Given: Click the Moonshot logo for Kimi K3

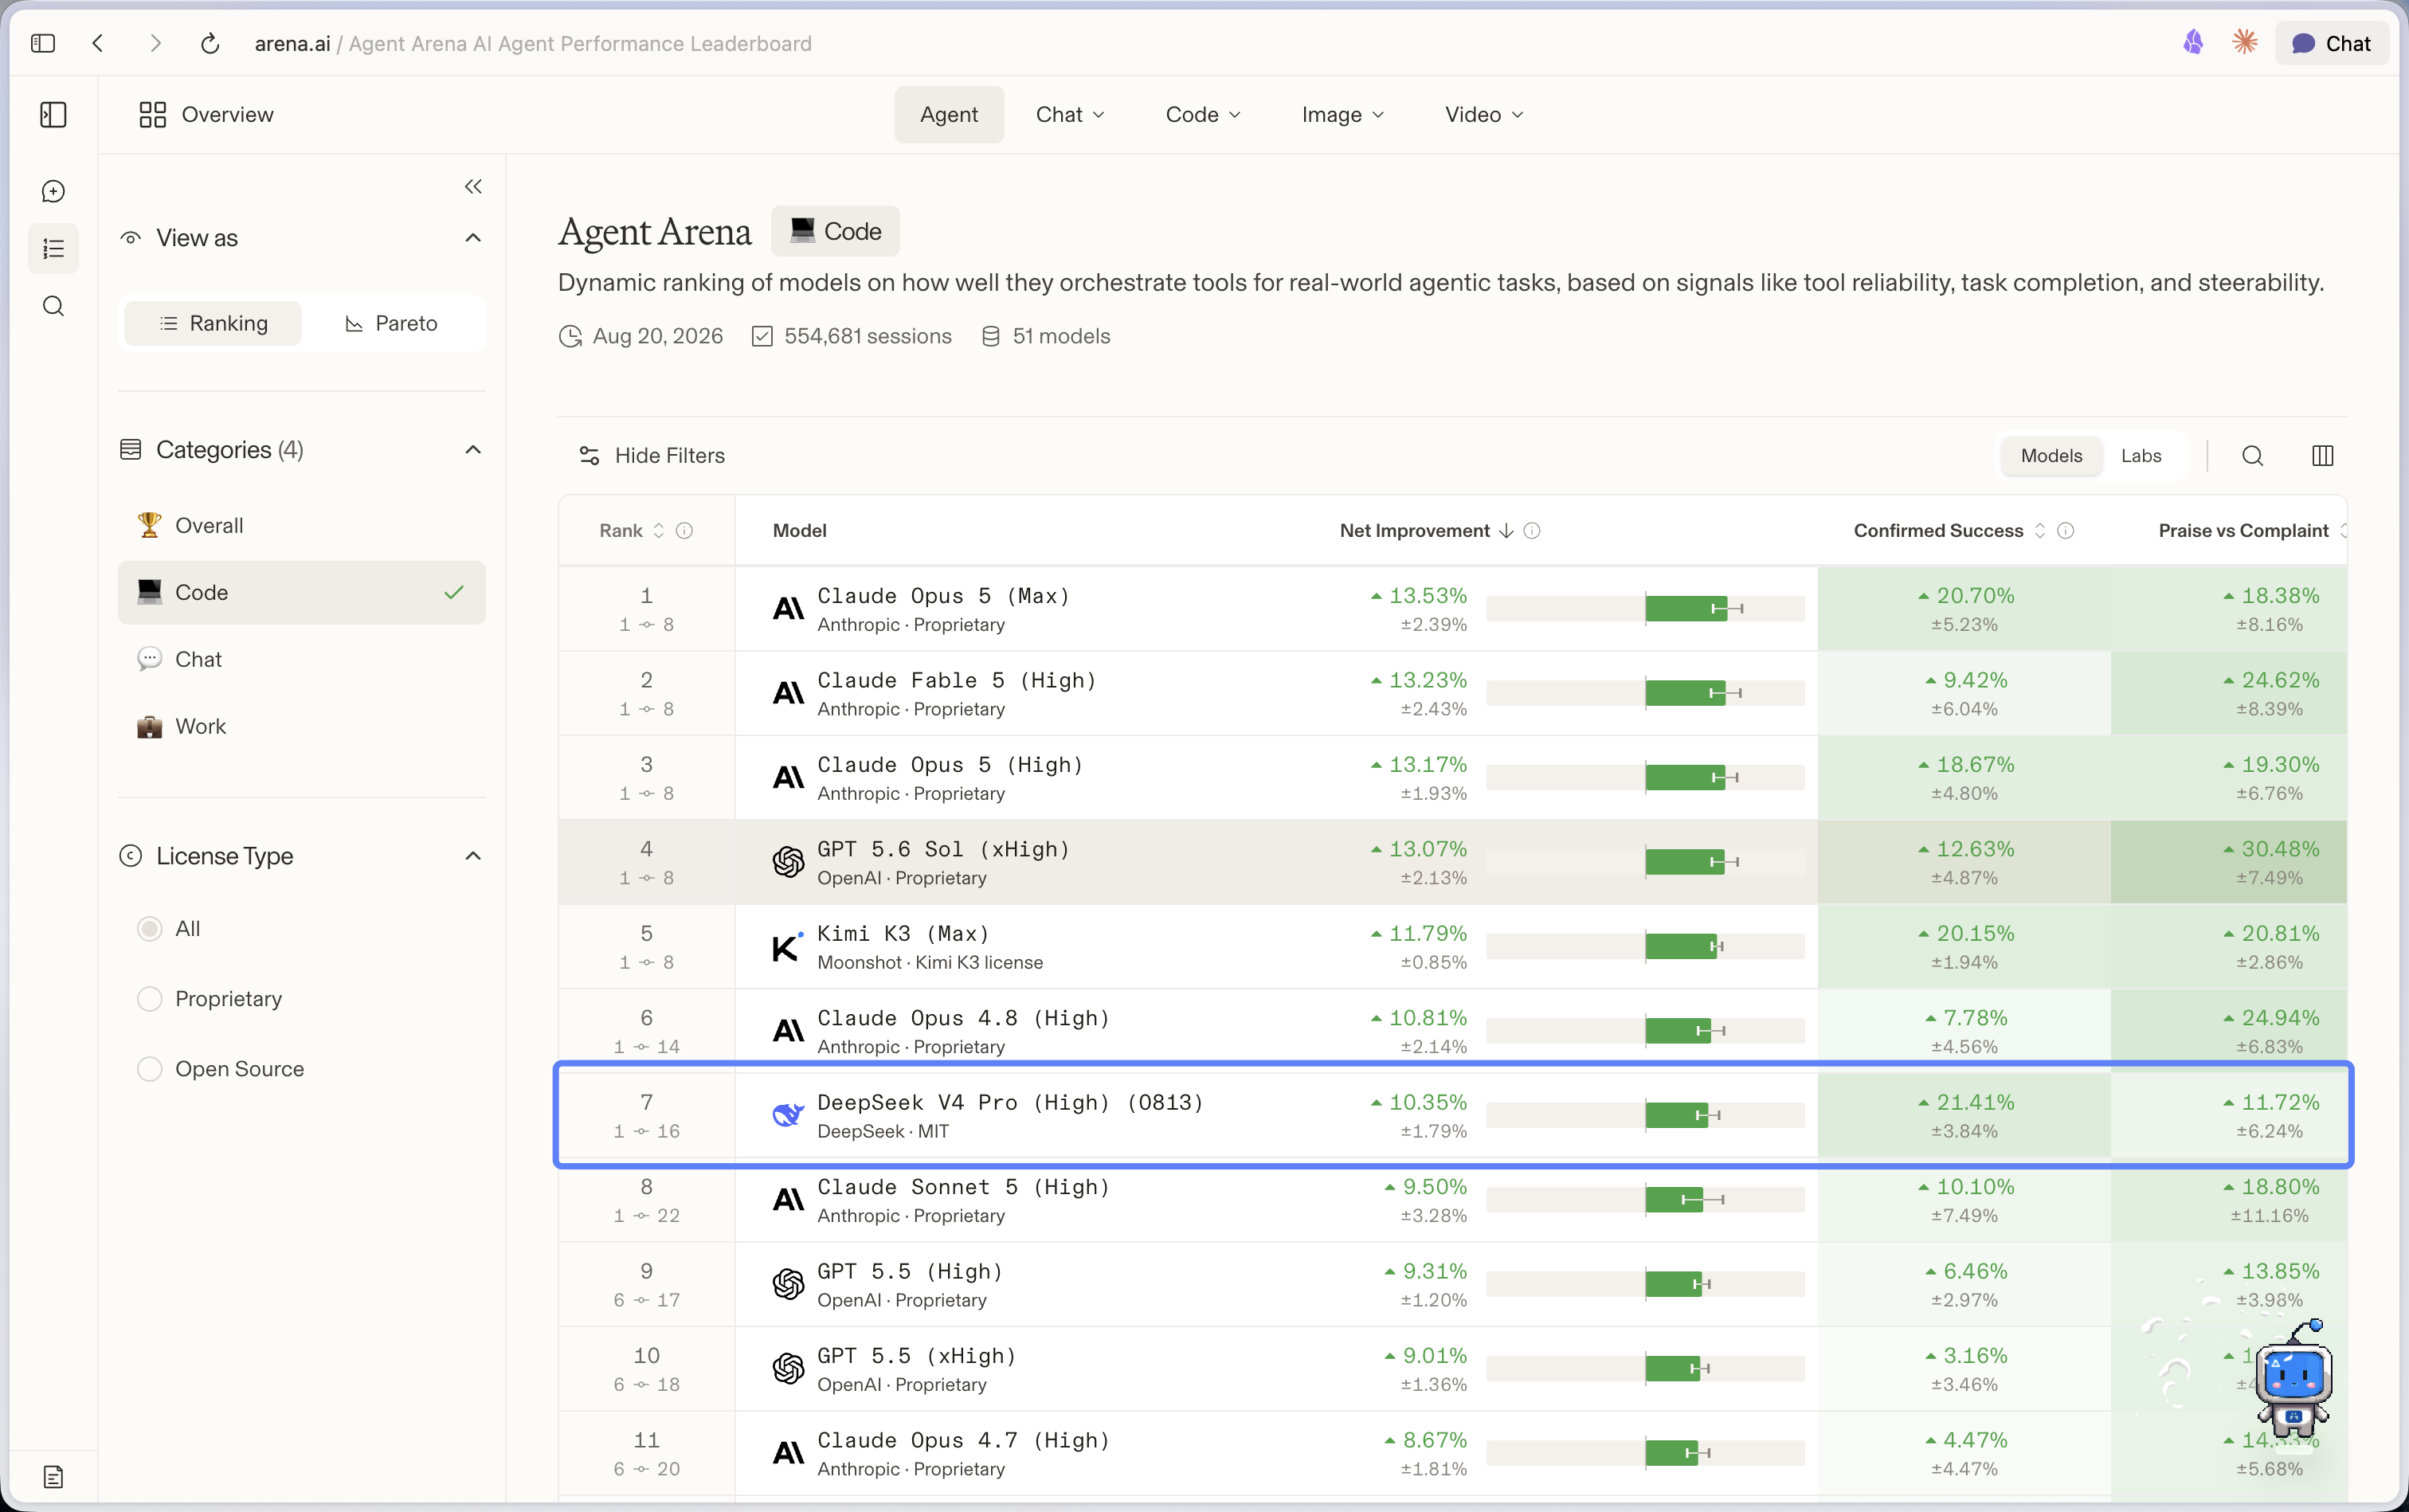Looking at the screenshot, I should click(788, 946).
